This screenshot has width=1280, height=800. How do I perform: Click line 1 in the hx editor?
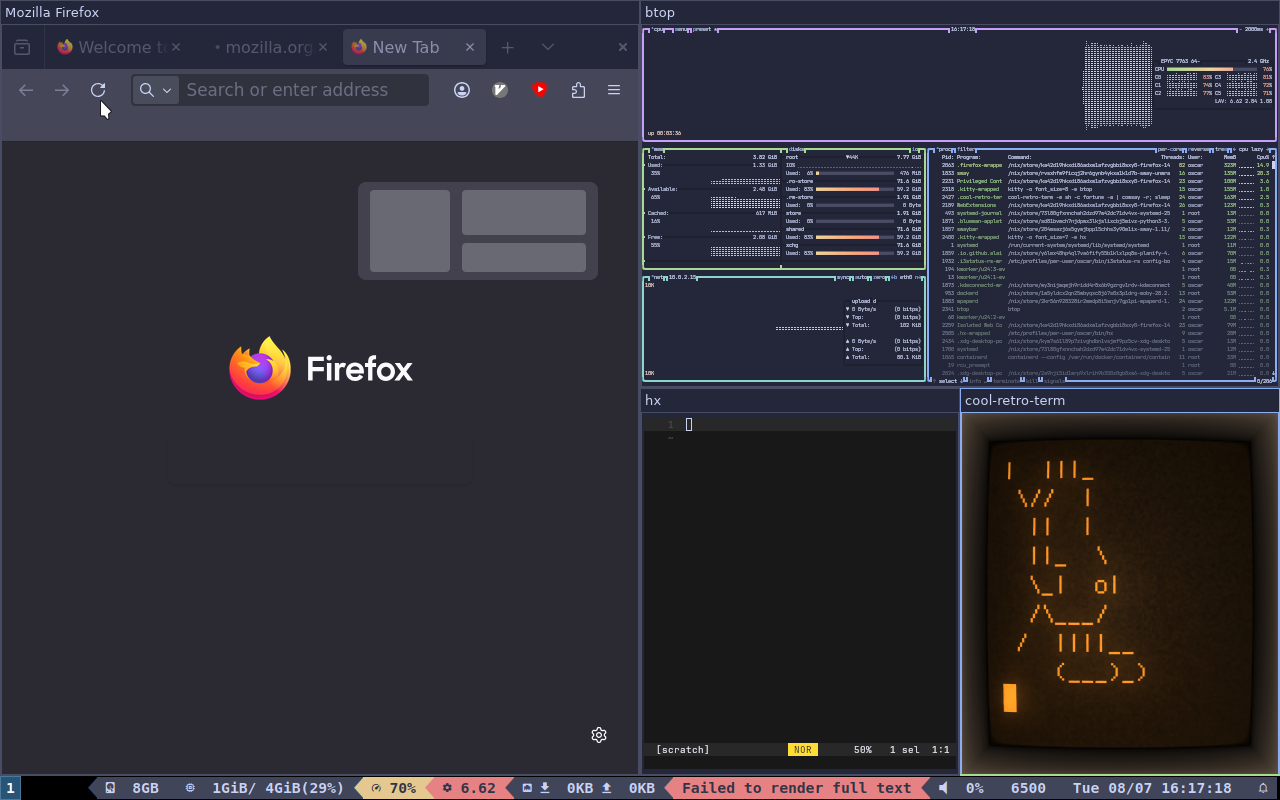click(x=800, y=425)
